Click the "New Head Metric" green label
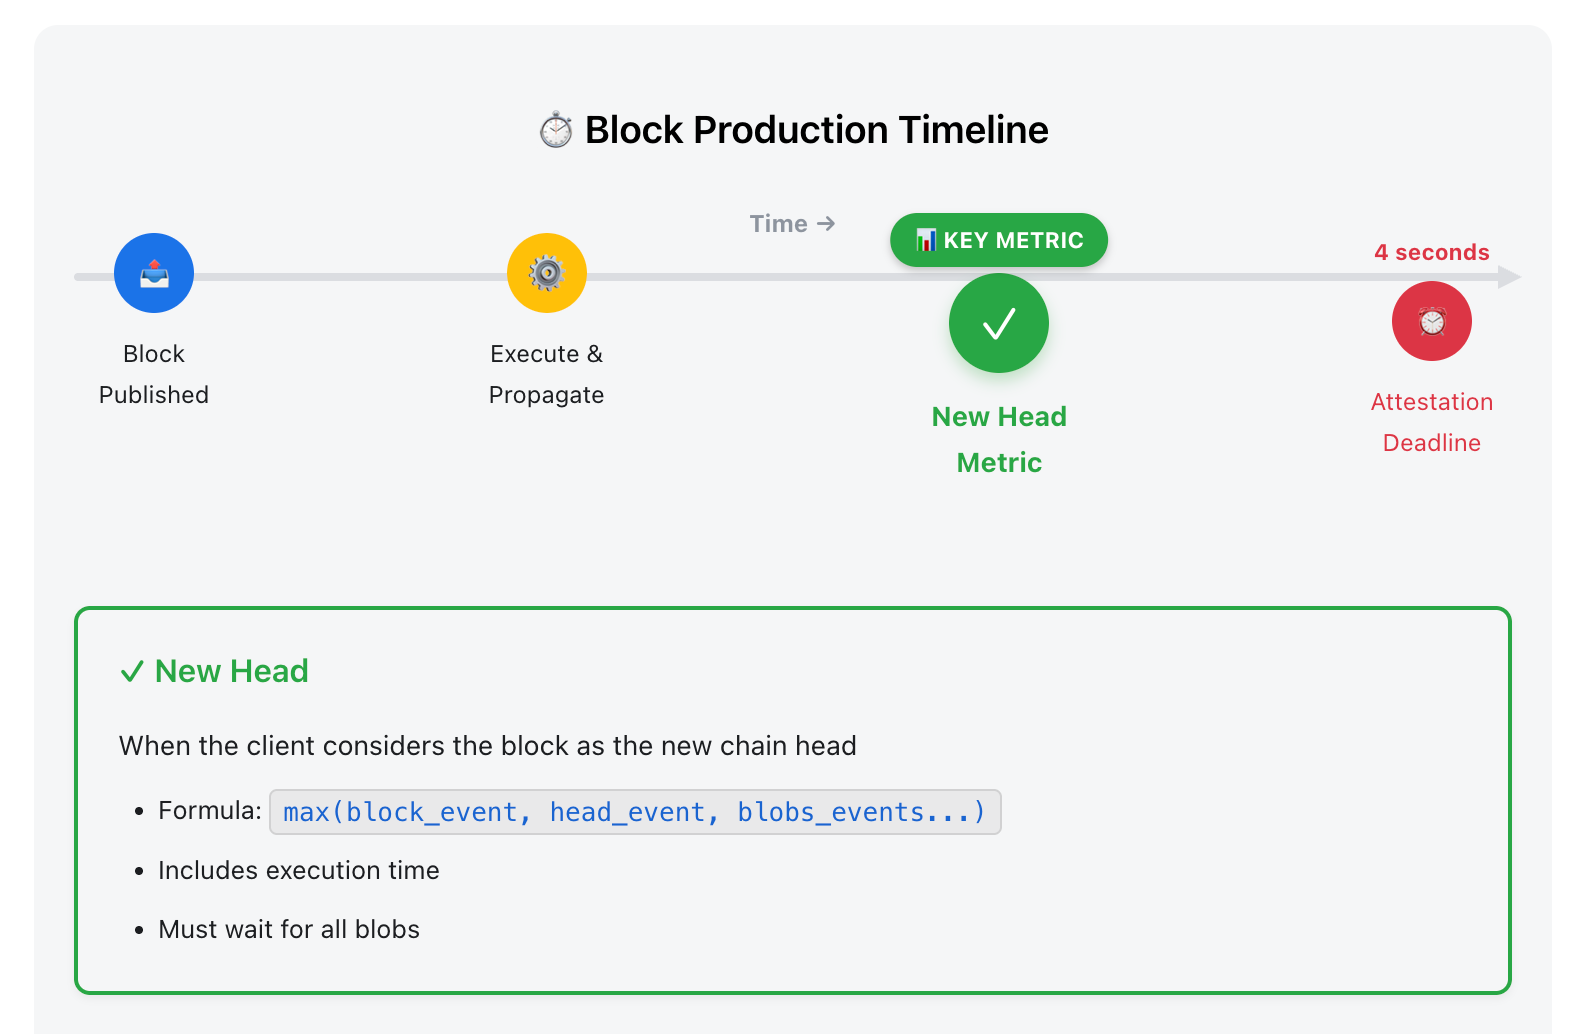The image size is (1580, 1034). (x=998, y=439)
